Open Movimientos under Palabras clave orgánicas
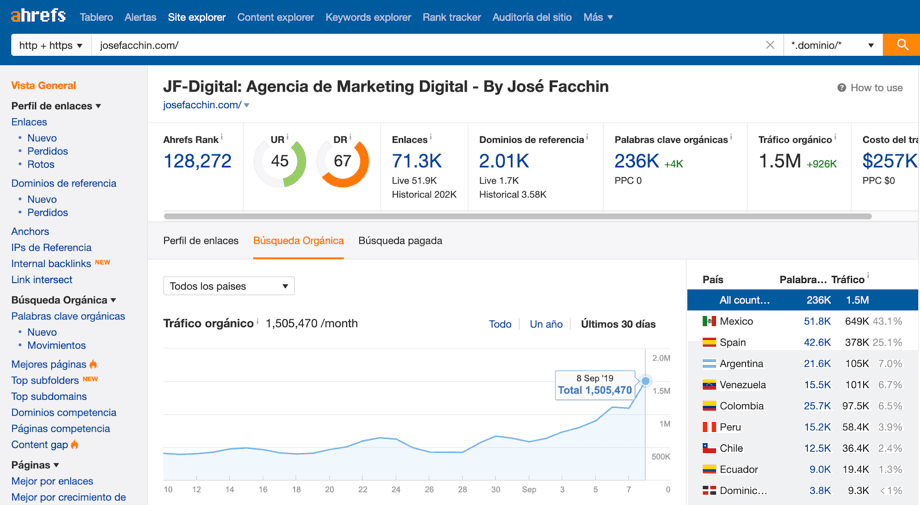The width and height of the screenshot is (920, 505). pos(56,345)
